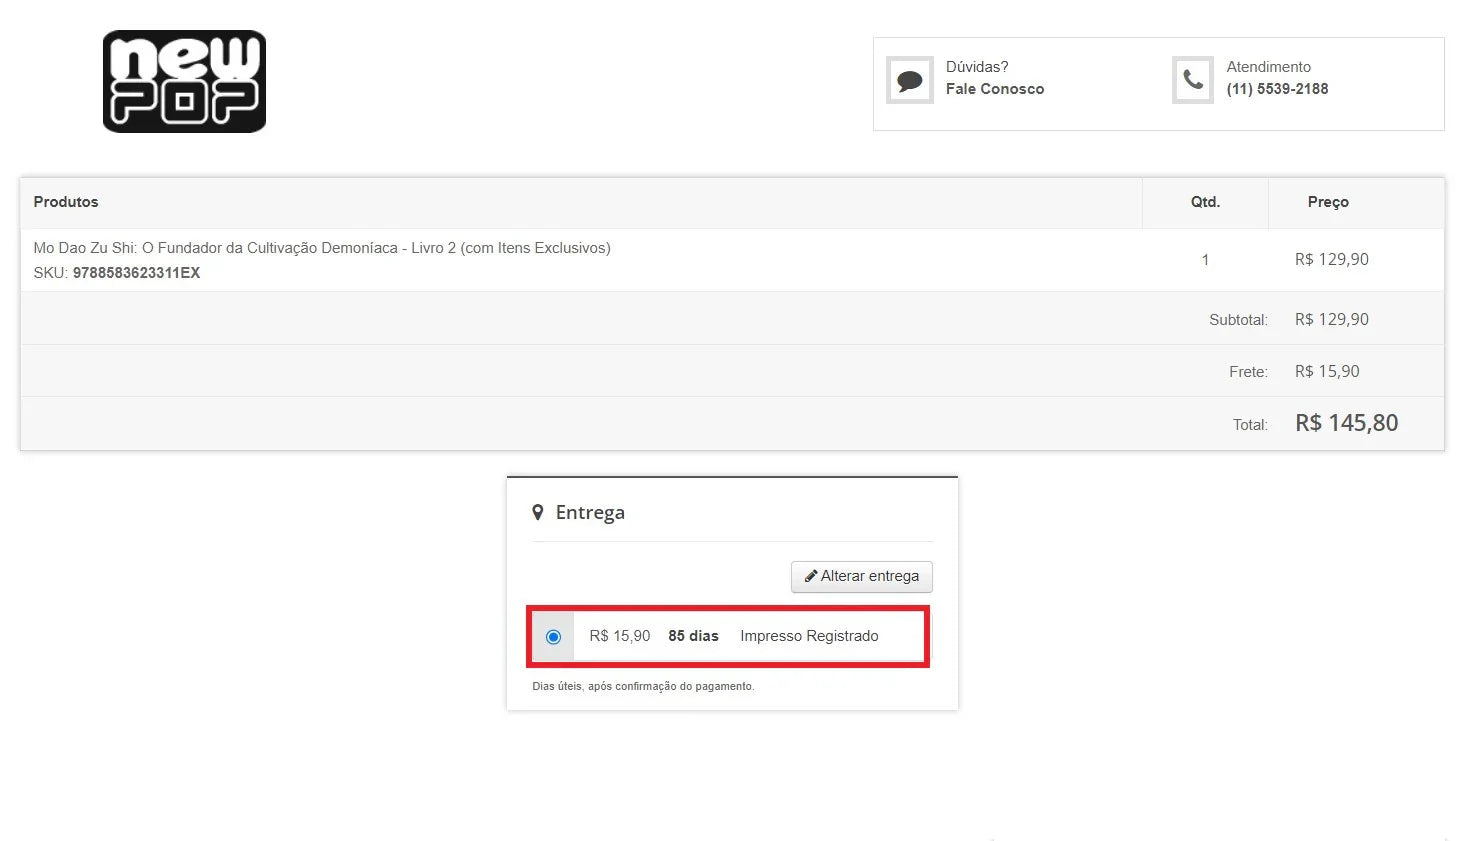Click the Qtd. column header

pos(1205,202)
